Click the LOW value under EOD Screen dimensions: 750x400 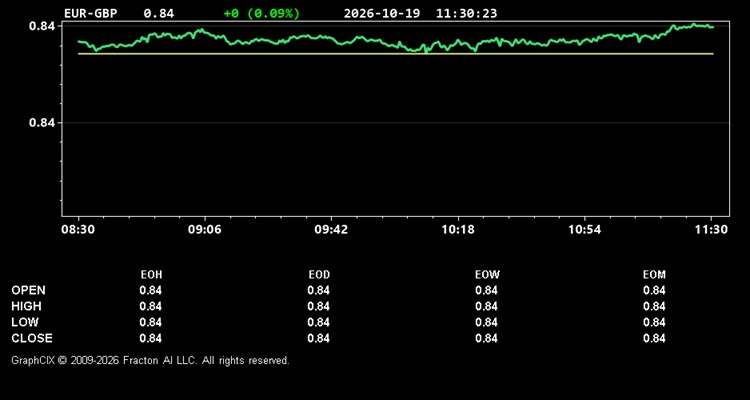pos(319,322)
